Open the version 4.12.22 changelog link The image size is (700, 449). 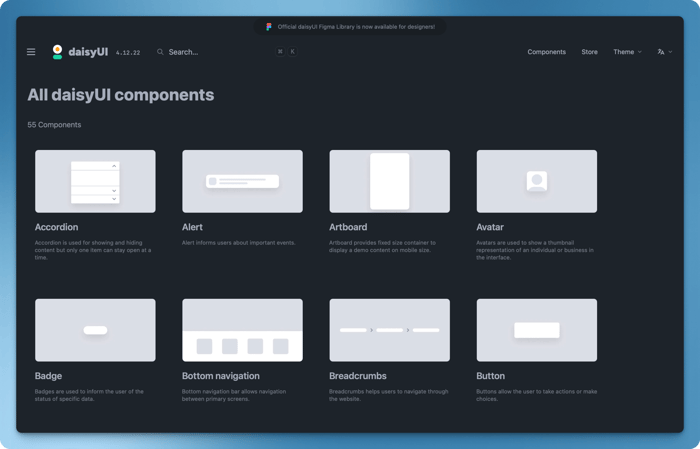(128, 53)
